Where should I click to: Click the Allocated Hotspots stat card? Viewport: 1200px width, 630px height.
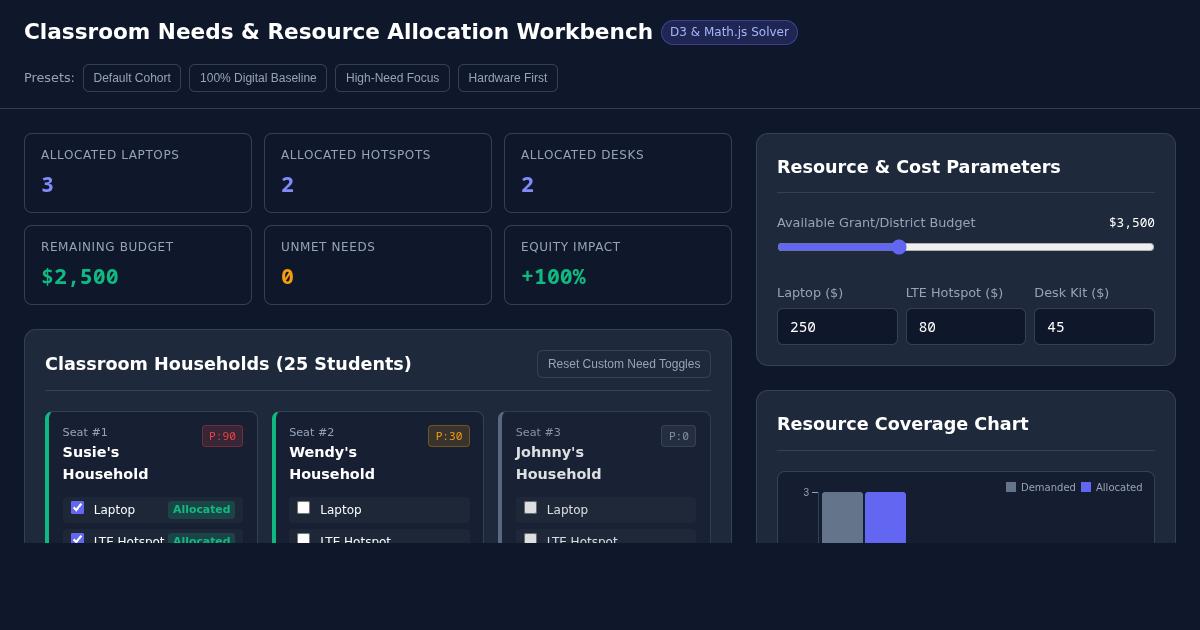tap(378, 173)
